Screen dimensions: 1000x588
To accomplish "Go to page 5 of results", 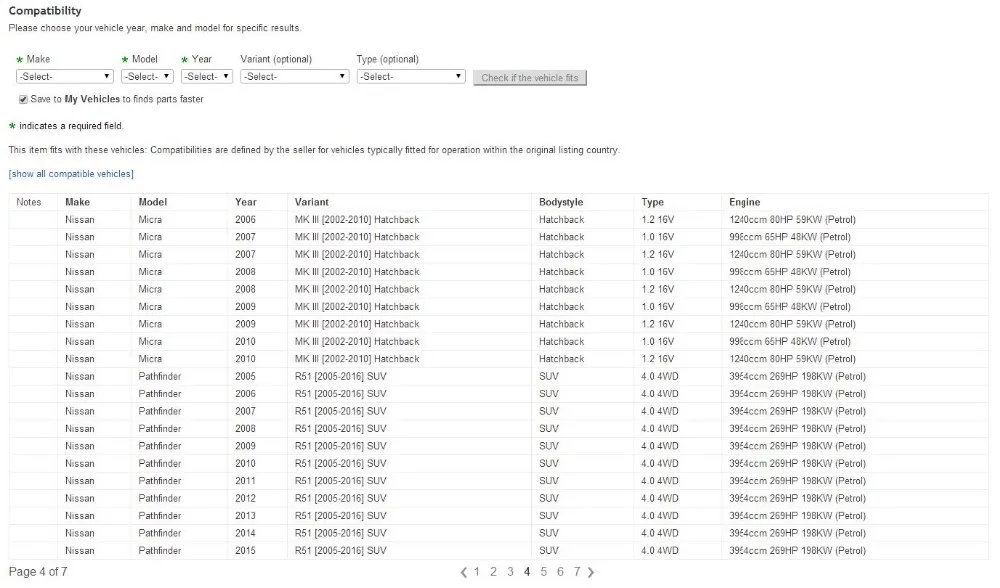I will coord(543,572).
